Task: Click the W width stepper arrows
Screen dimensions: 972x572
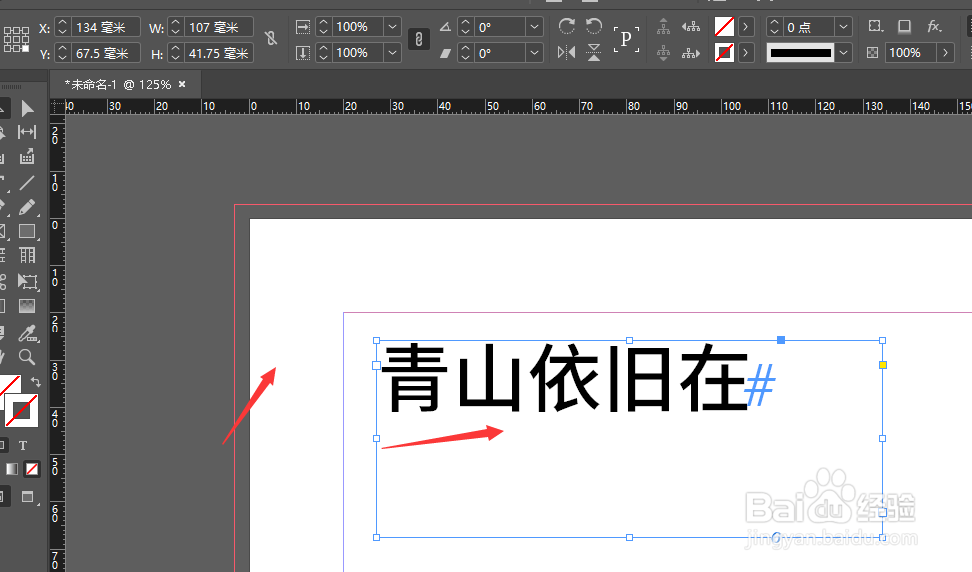Action: coord(175,27)
